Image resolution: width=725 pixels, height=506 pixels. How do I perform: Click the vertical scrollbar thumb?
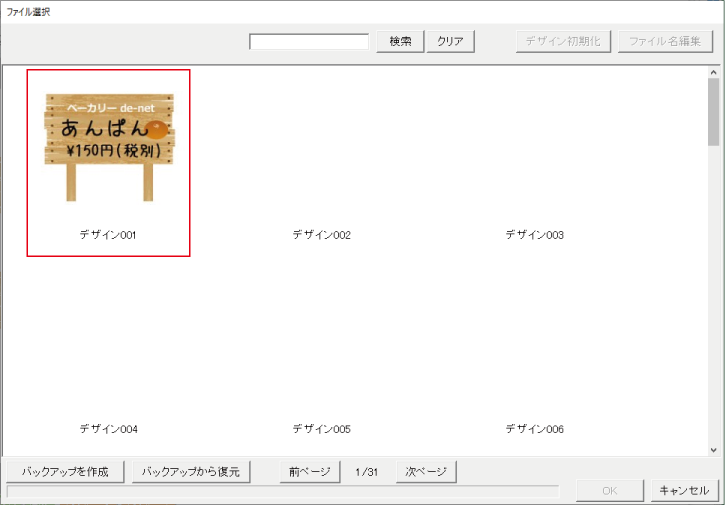[713, 112]
